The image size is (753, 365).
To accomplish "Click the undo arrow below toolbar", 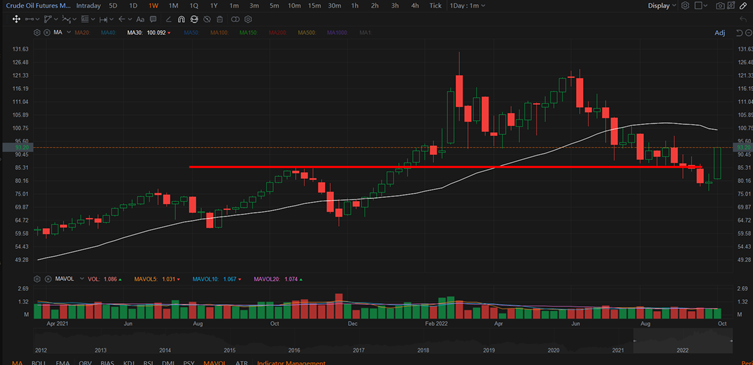I will click(744, 19).
